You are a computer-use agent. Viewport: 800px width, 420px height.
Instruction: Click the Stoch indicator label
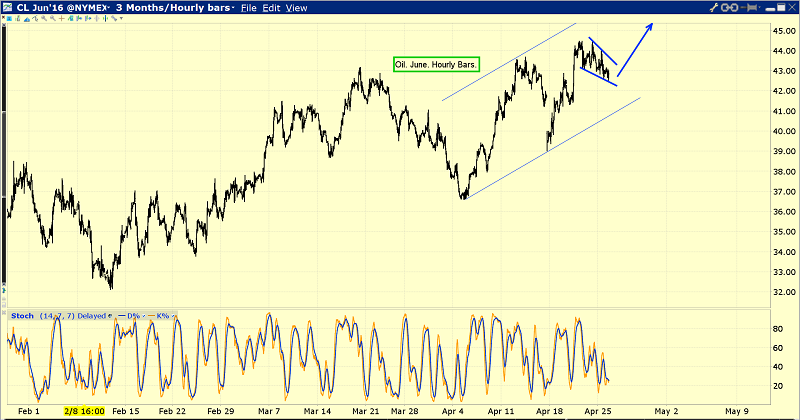(22, 316)
